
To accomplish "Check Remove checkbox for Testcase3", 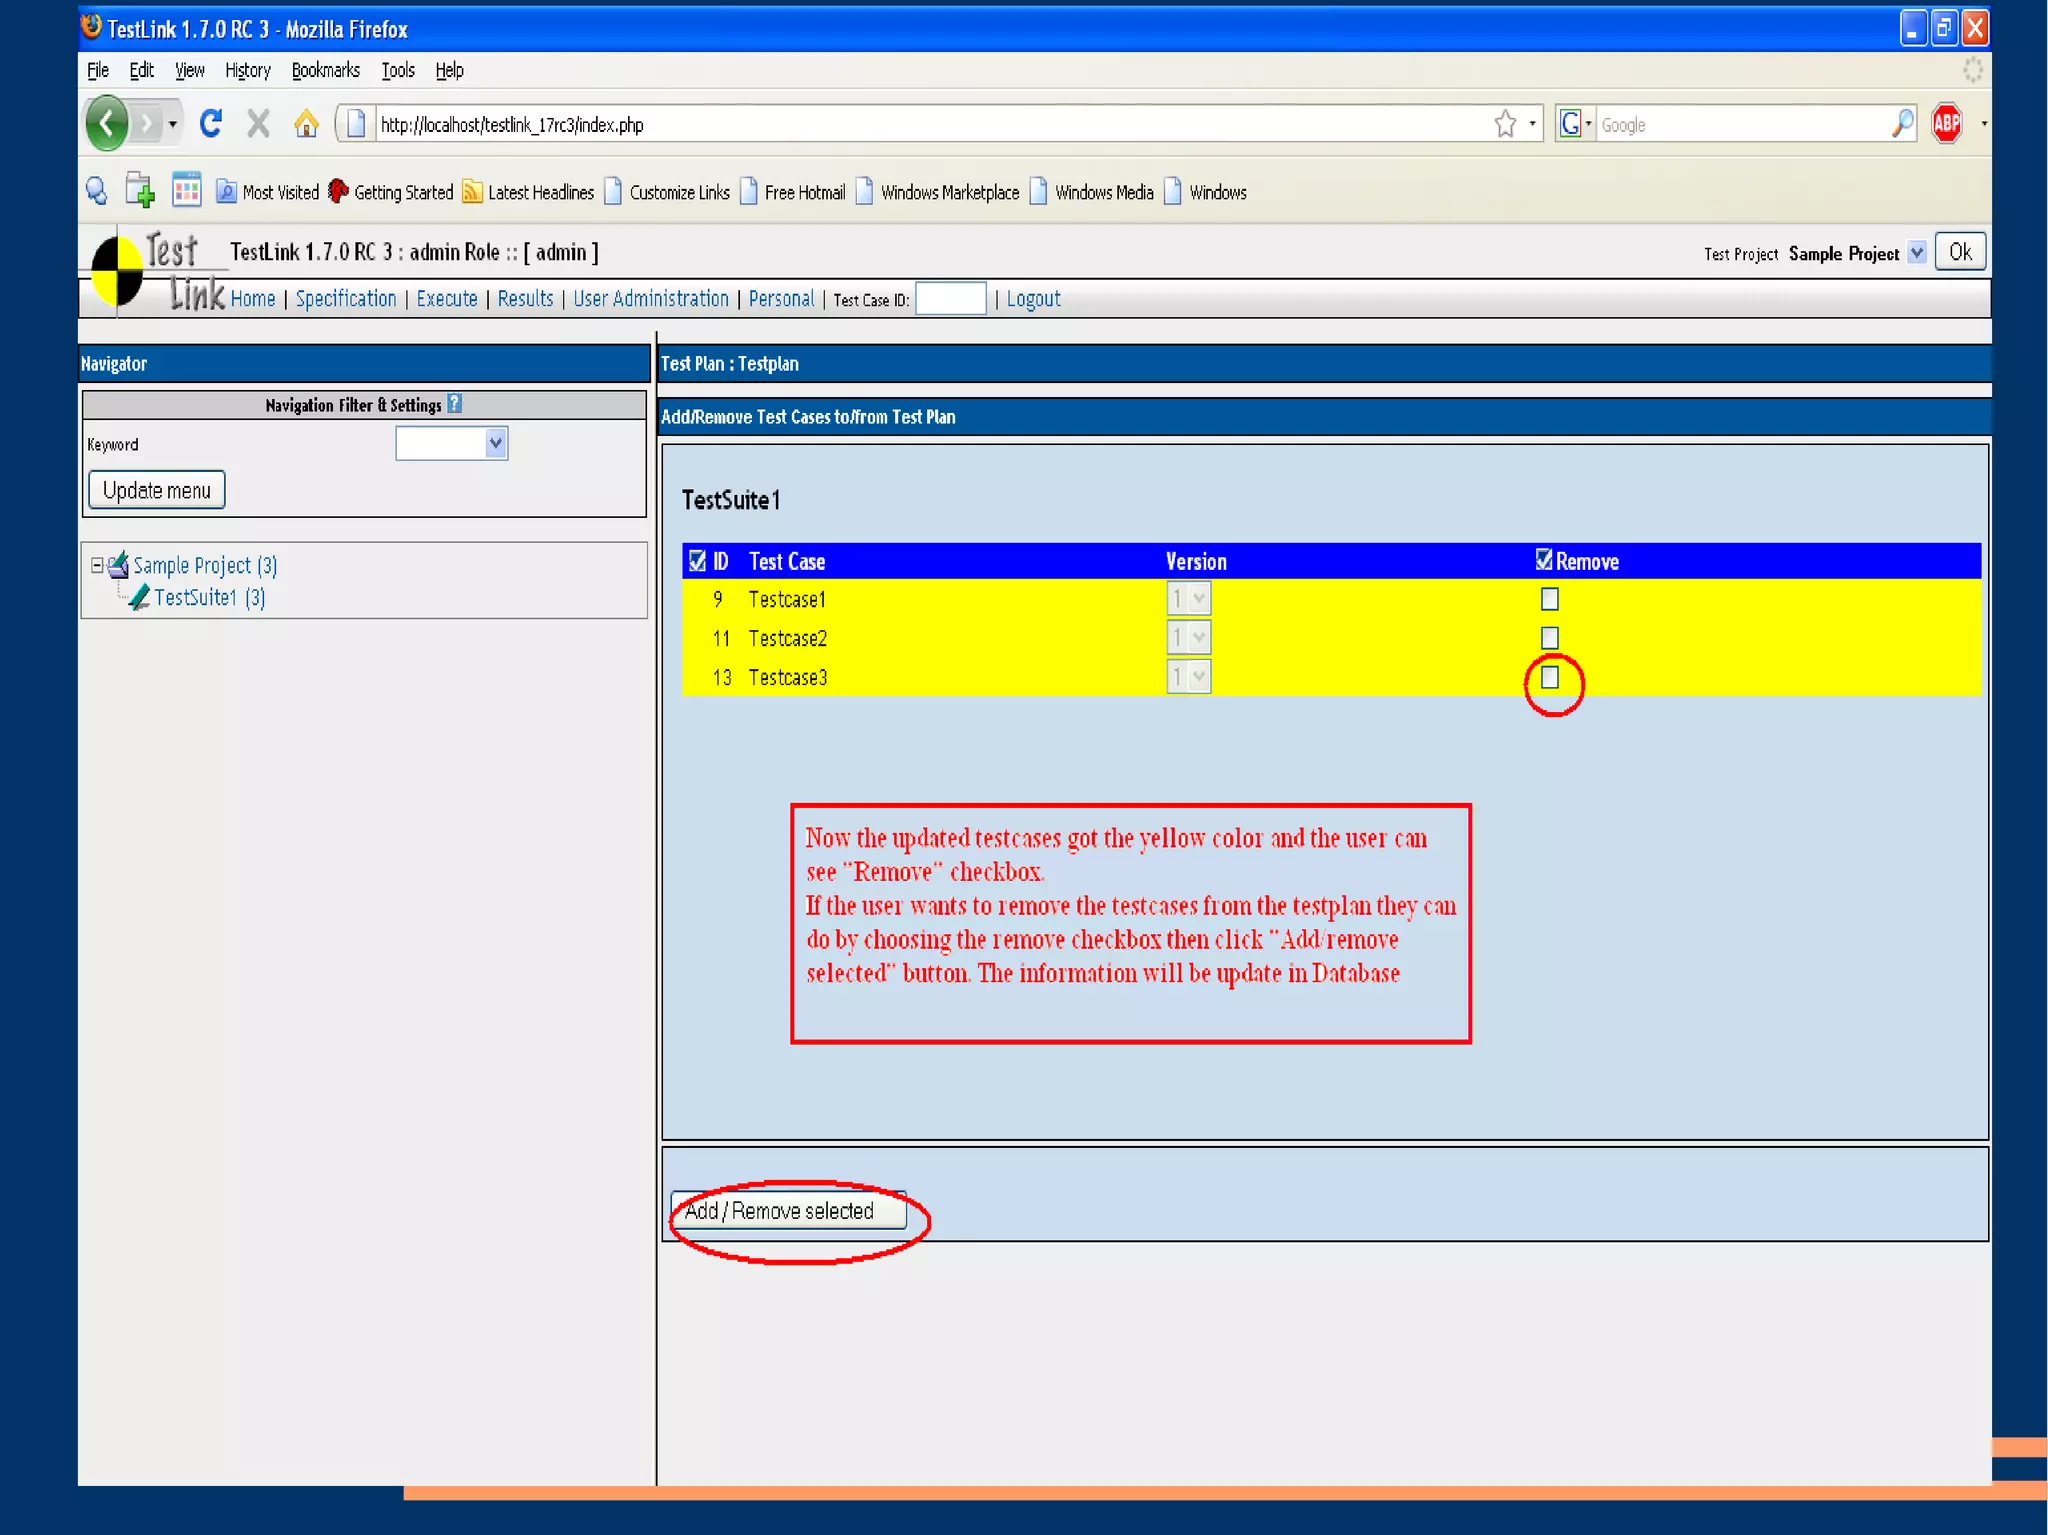I will tap(1550, 677).
